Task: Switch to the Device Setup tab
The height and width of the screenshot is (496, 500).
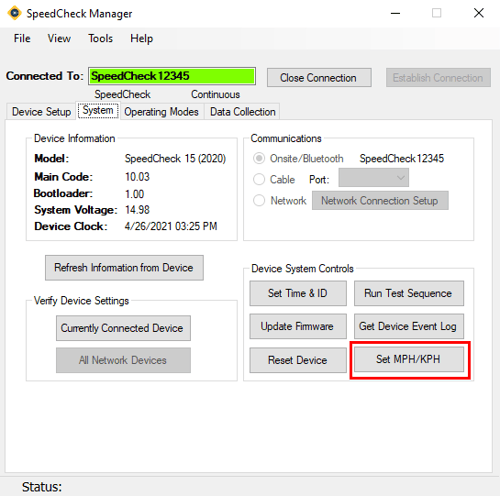Action: coord(41,111)
